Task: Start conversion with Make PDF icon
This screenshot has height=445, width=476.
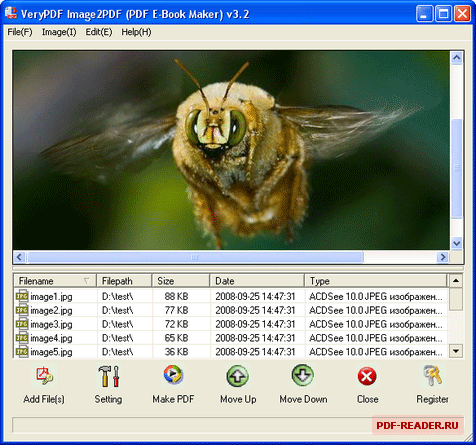Action: click(173, 375)
